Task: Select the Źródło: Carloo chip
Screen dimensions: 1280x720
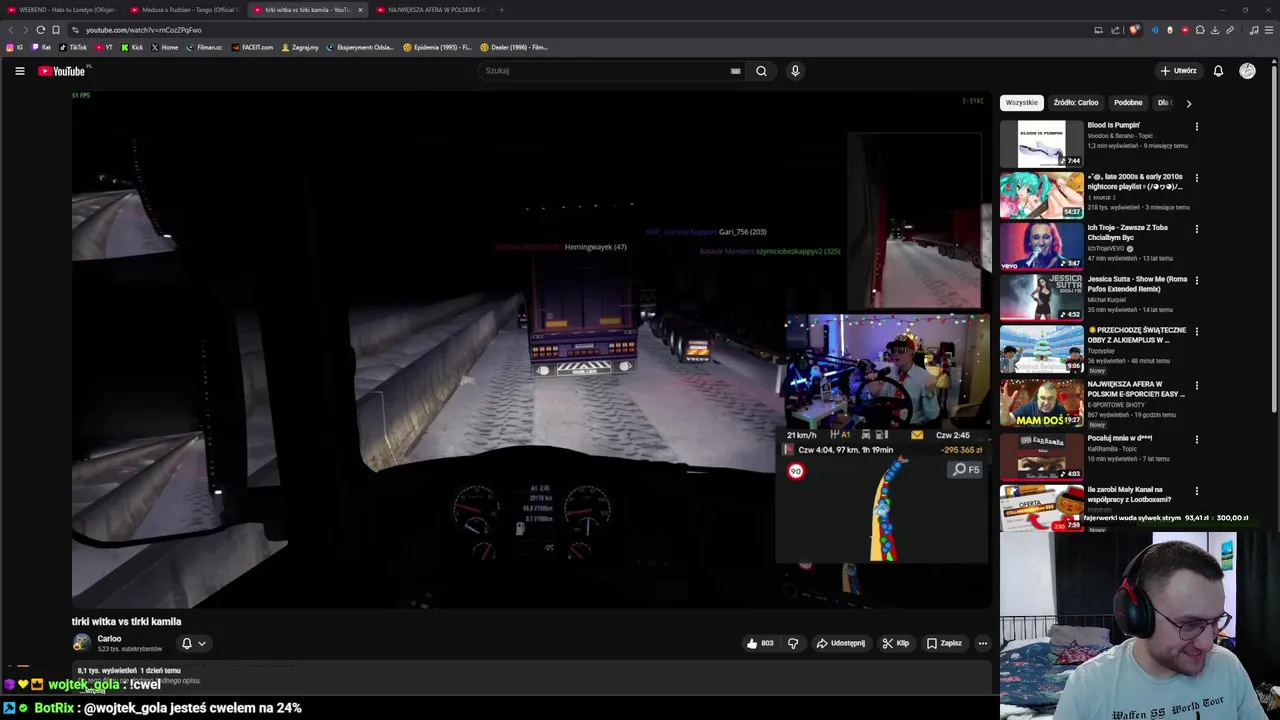Action: pos(1075,103)
